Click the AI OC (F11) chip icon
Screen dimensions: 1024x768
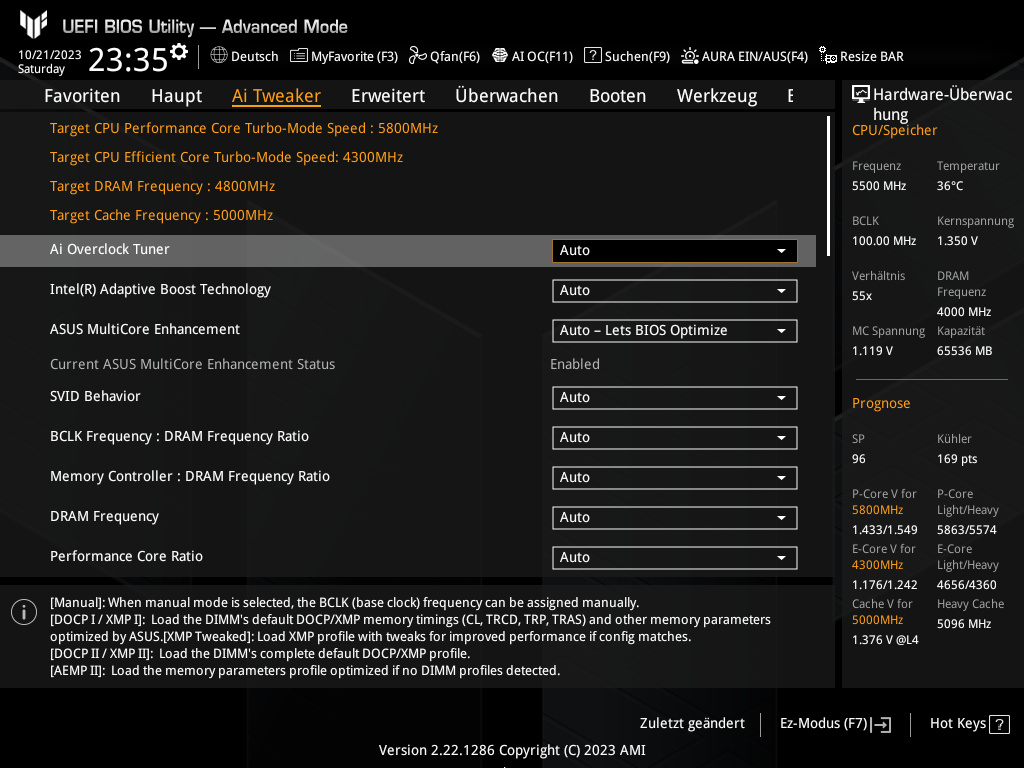coord(500,56)
